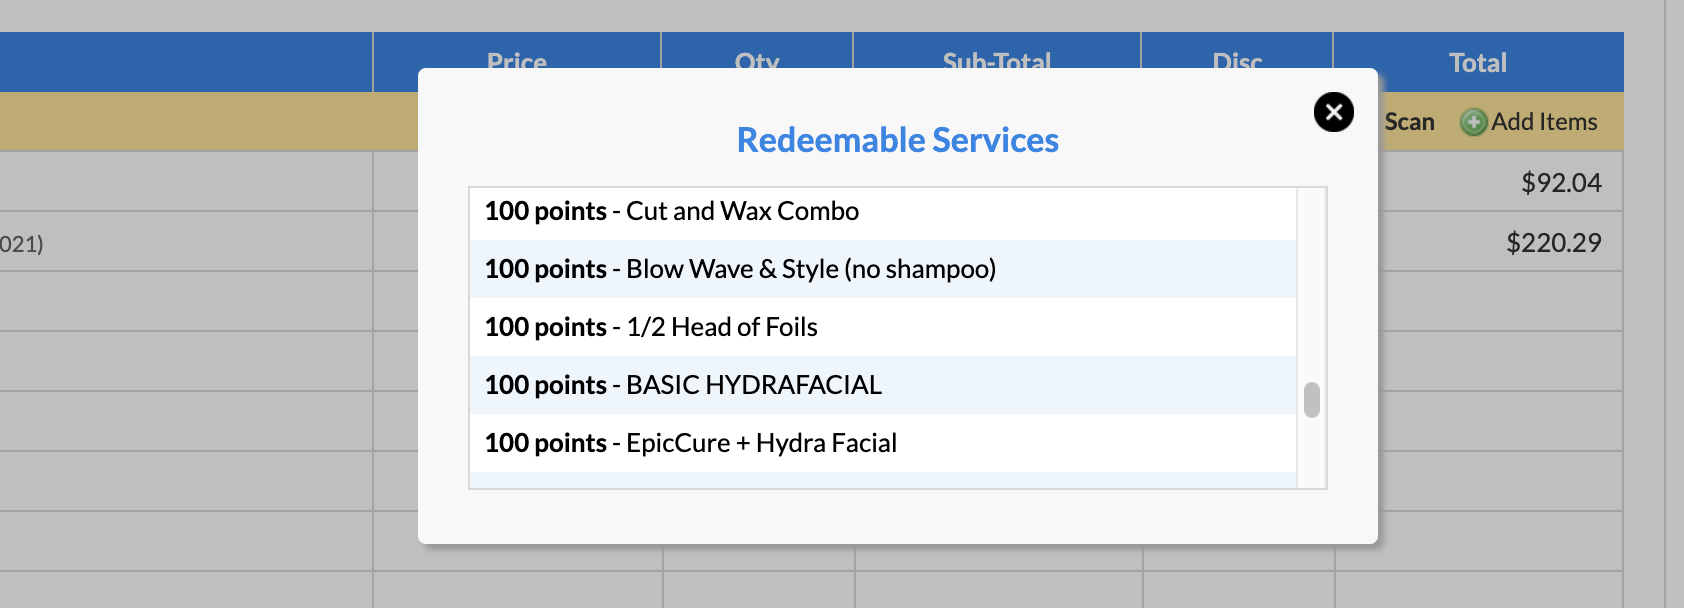Select Cut and Wax Combo service
The width and height of the screenshot is (1684, 608).
point(883,211)
